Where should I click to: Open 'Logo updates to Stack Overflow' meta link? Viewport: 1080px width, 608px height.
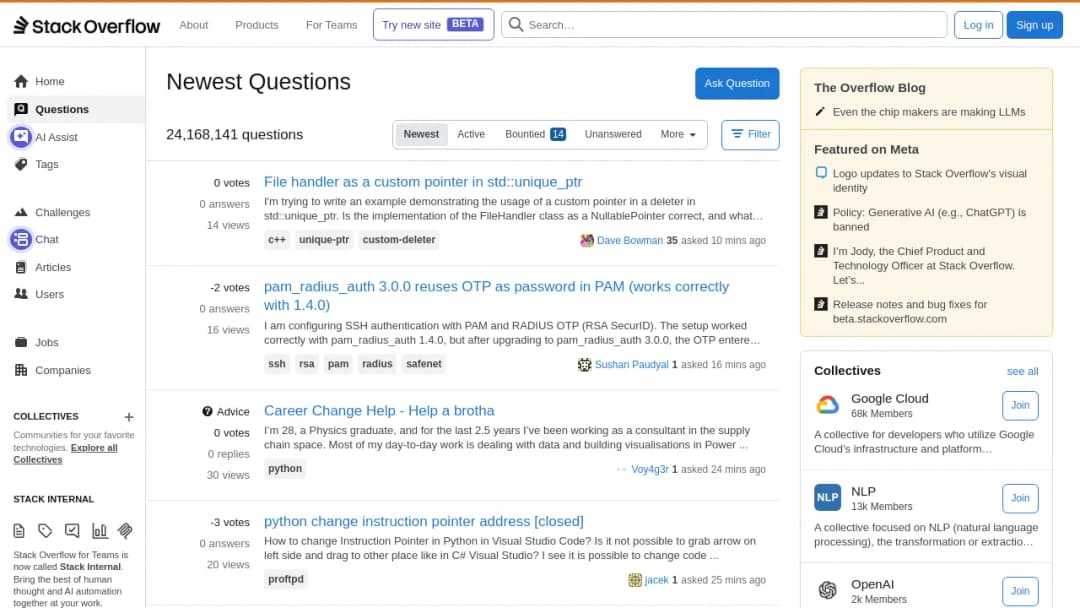929,180
